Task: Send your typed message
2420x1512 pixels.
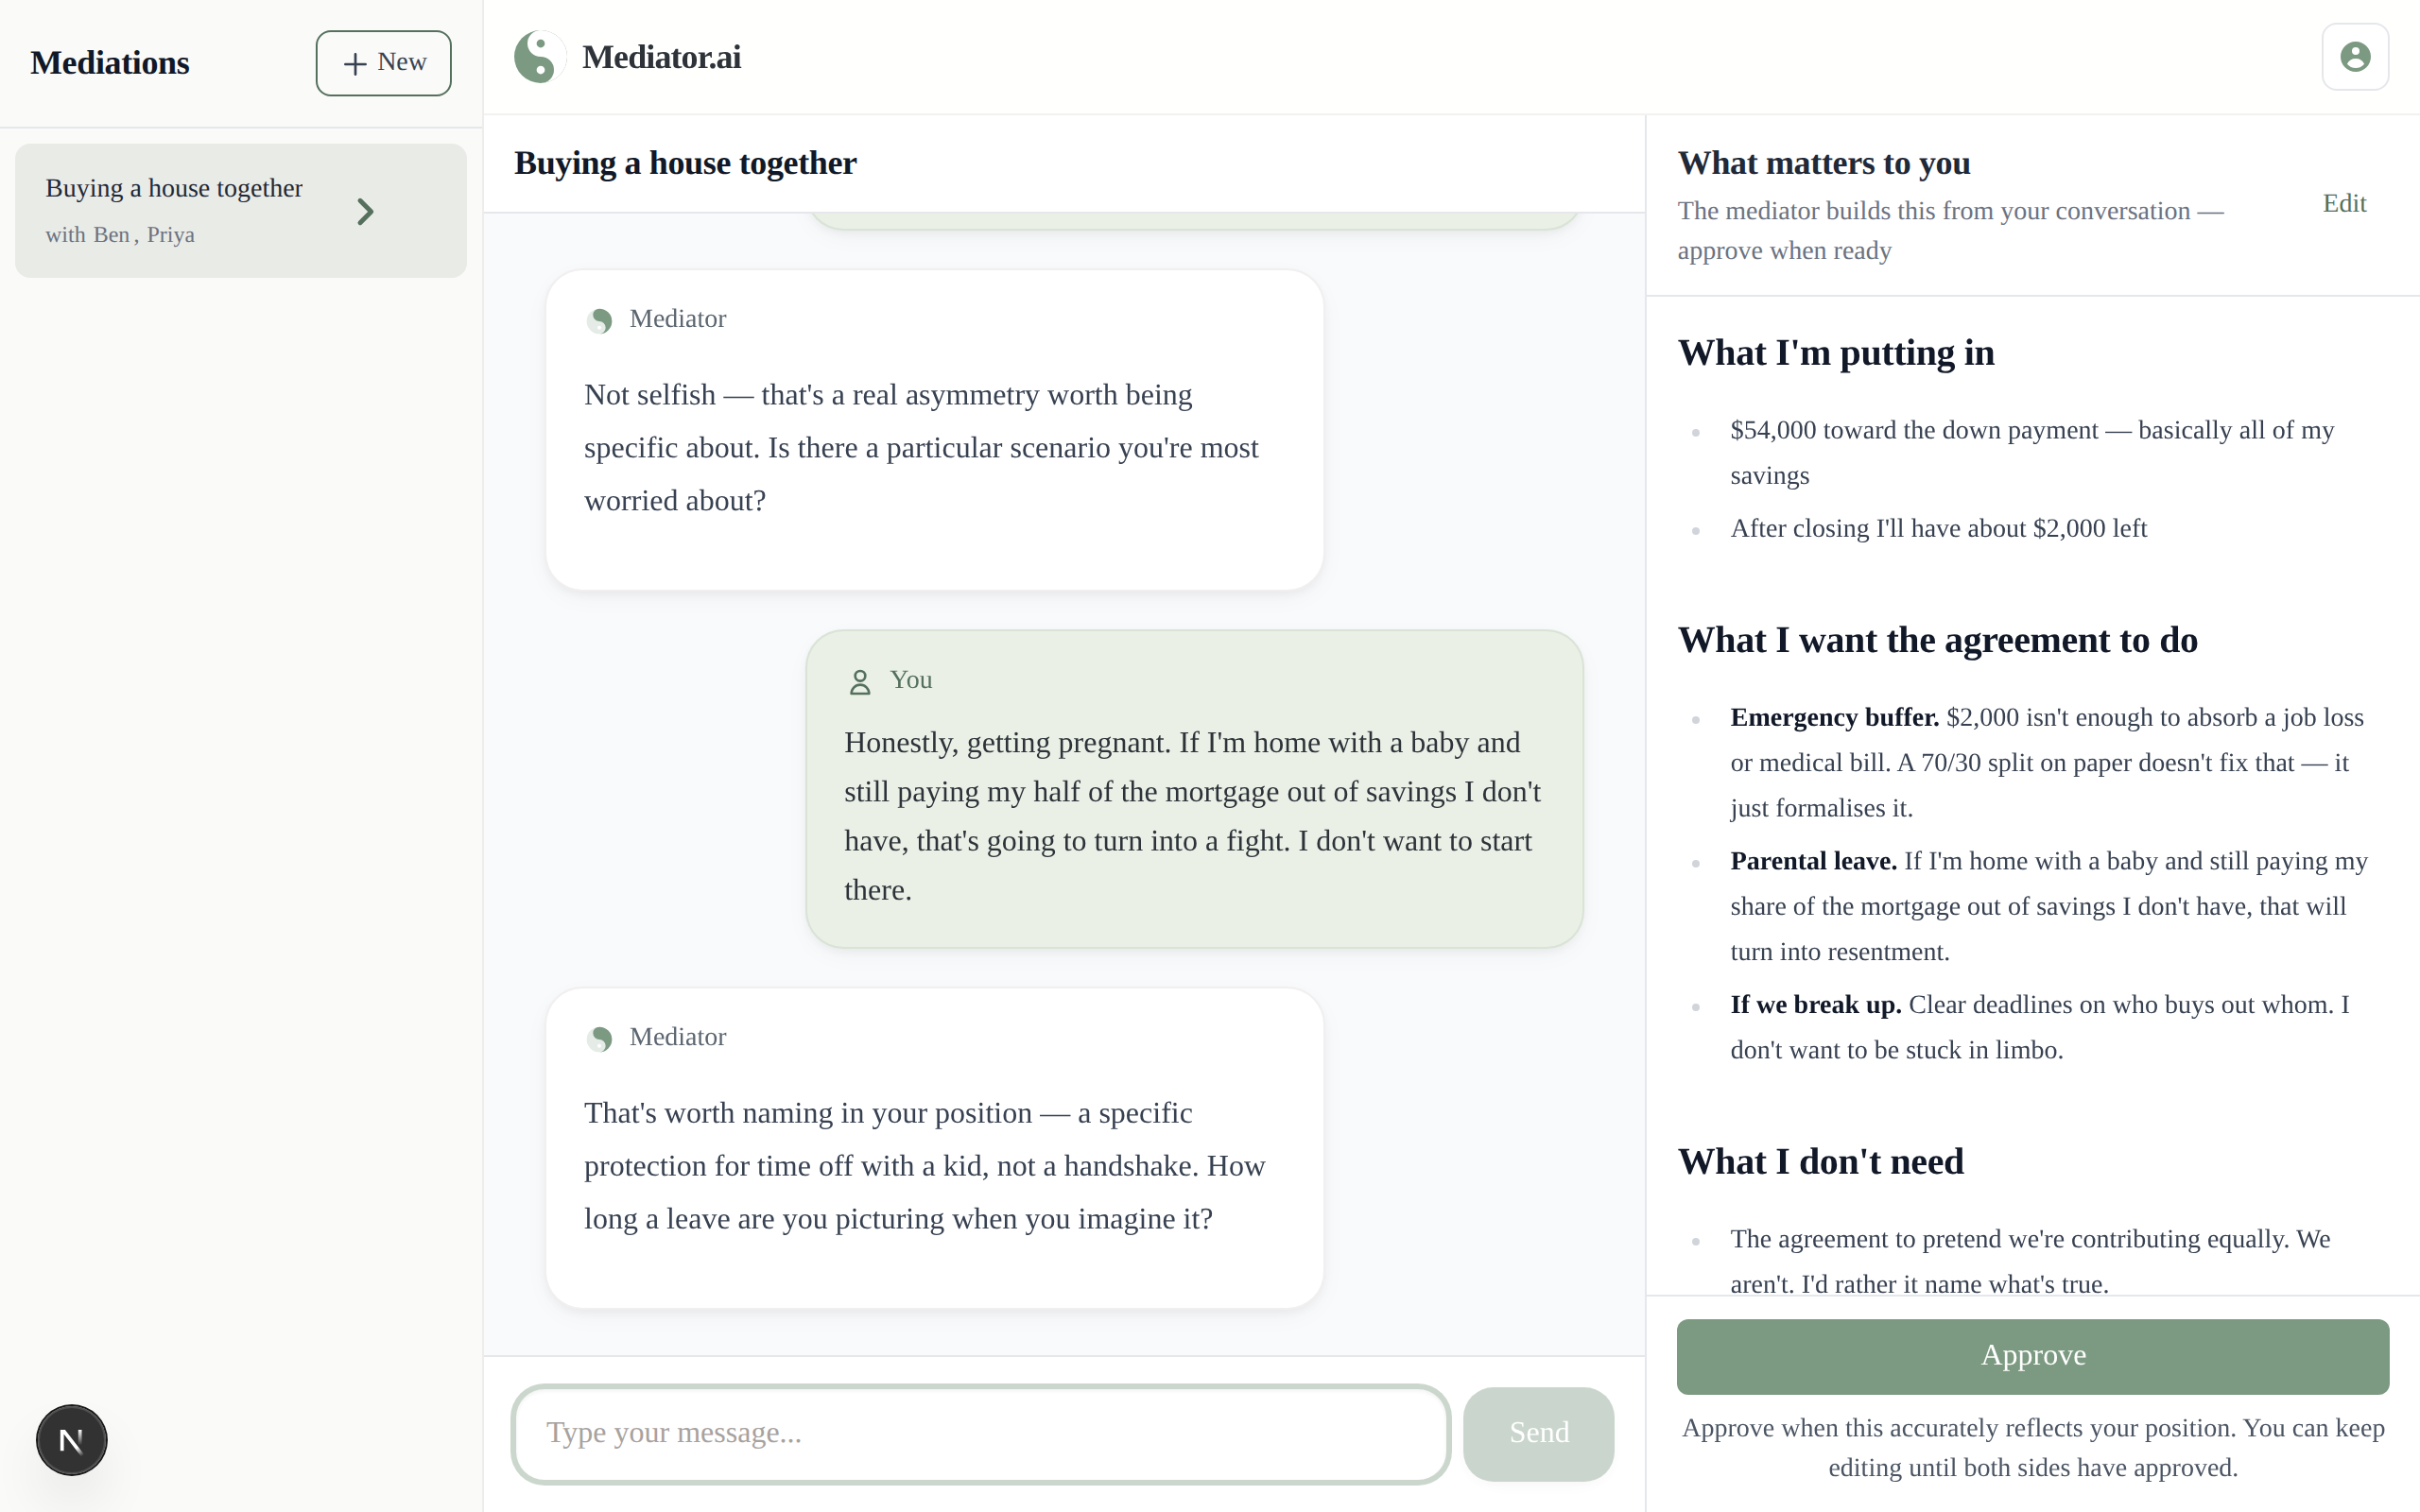Action: 1538,1433
